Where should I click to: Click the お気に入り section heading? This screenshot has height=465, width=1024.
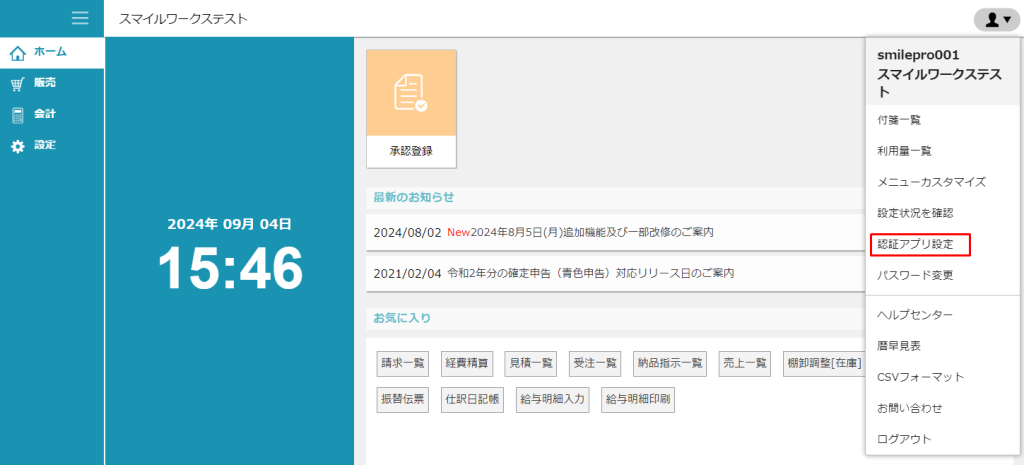[402, 319]
